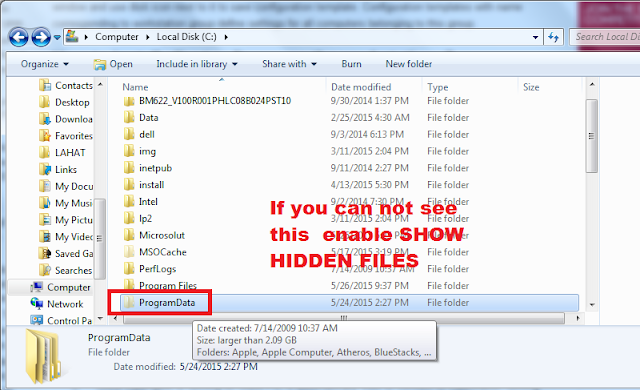Click the inetpub folder icon
Image resolution: width=640 pixels, height=390 pixels.
[129, 168]
